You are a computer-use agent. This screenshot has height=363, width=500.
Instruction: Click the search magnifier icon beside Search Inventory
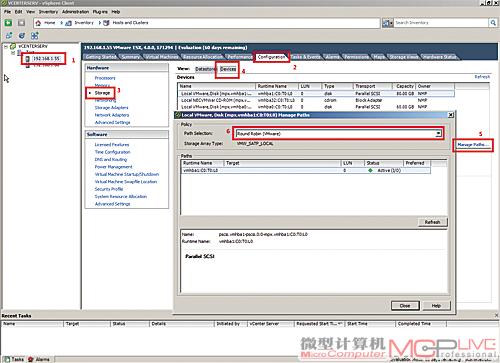[493, 23]
